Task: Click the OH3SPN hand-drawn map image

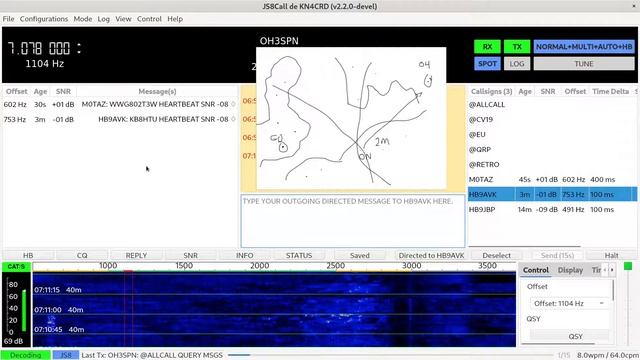Action: [x=351, y=118]
